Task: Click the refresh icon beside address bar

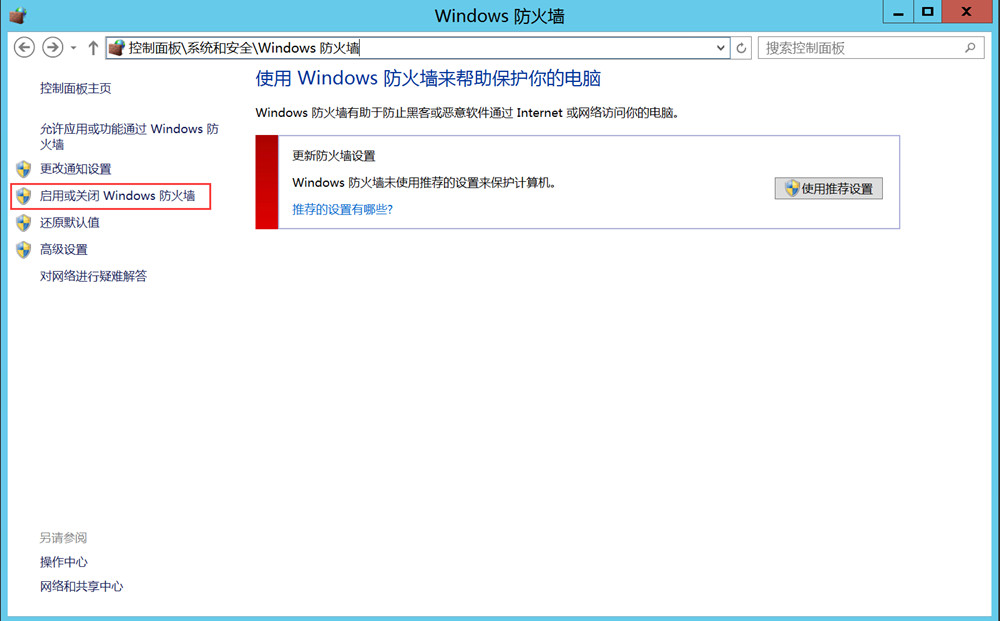Action: (742, 48)
